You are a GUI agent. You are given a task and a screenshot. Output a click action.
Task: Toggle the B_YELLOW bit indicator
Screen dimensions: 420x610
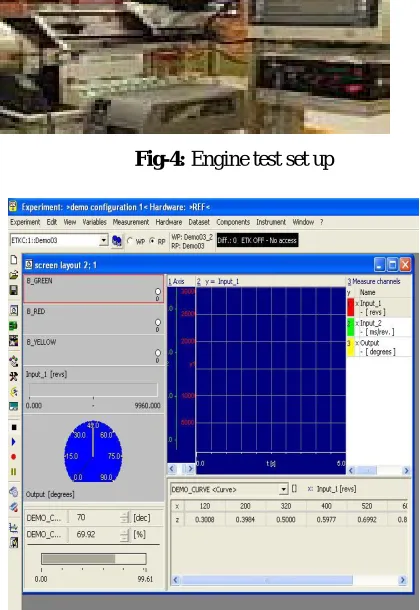pyautogui.click(x=158, y=353)
